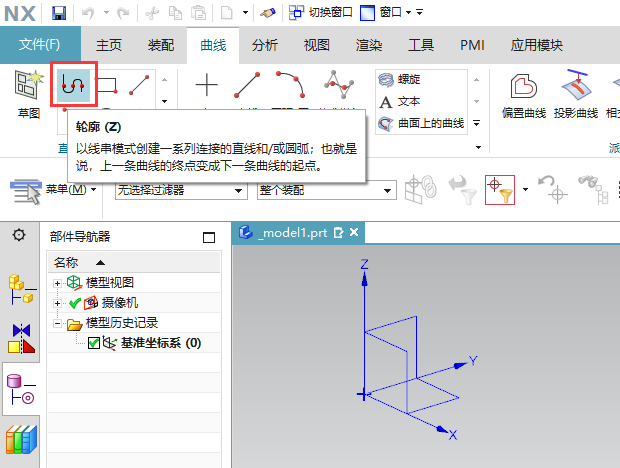Open the dropdown arrow next to the New icon
The image size is (620, 468).
246,13
